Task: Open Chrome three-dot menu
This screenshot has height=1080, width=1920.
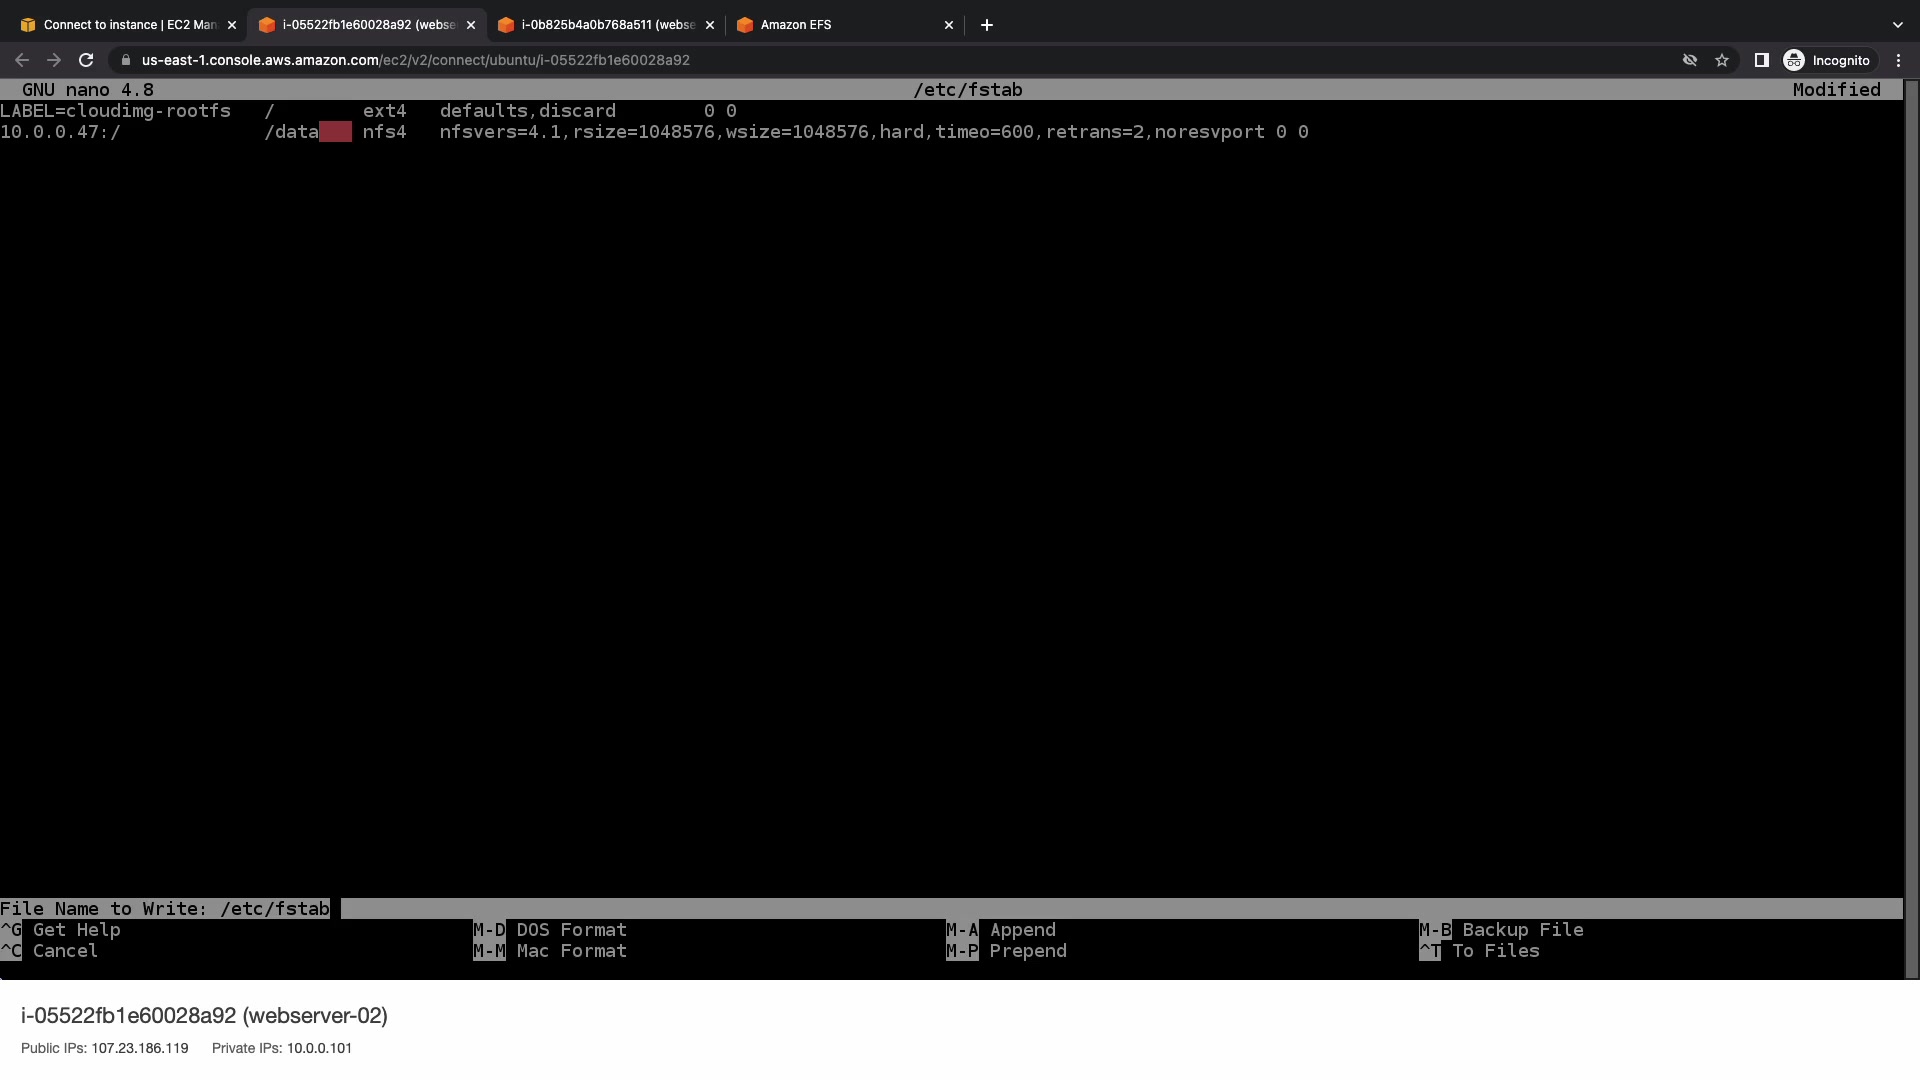Action: pyautogui.click(x=1898, y=60)
